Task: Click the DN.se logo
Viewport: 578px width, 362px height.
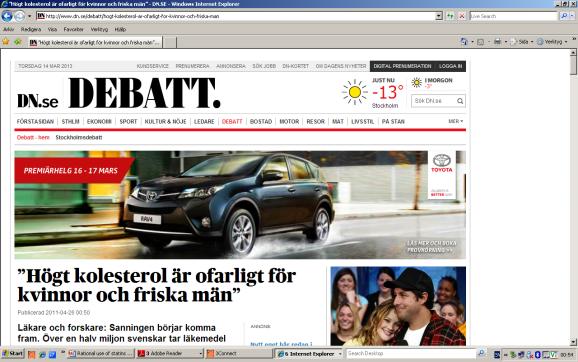Action: [x=38, y=101]
